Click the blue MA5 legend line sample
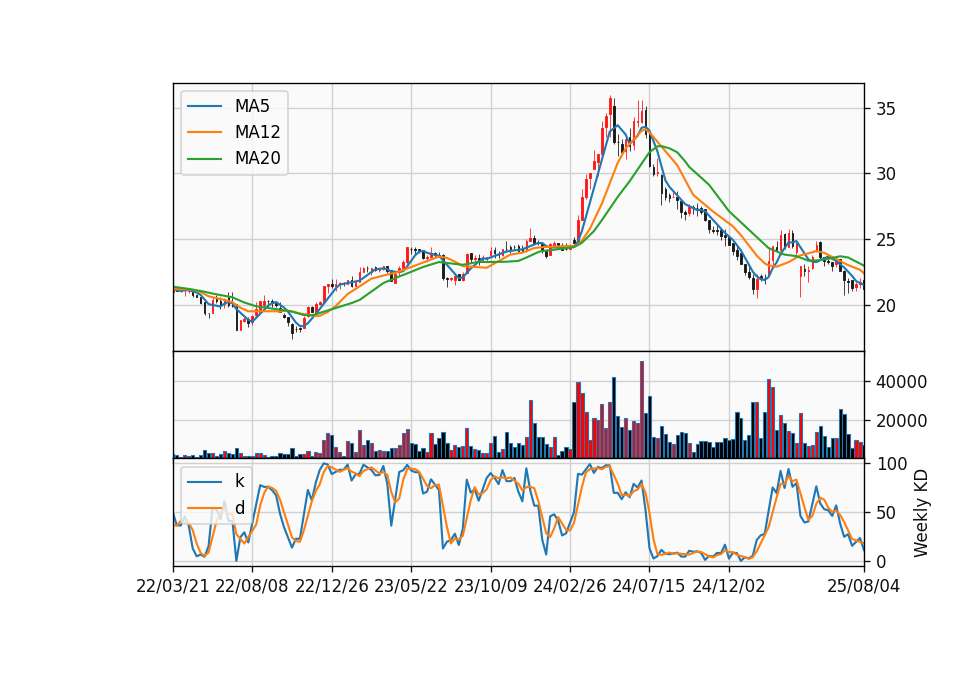Image resolution: width=960 pixels, height=690 pixels. pos(204,106)
